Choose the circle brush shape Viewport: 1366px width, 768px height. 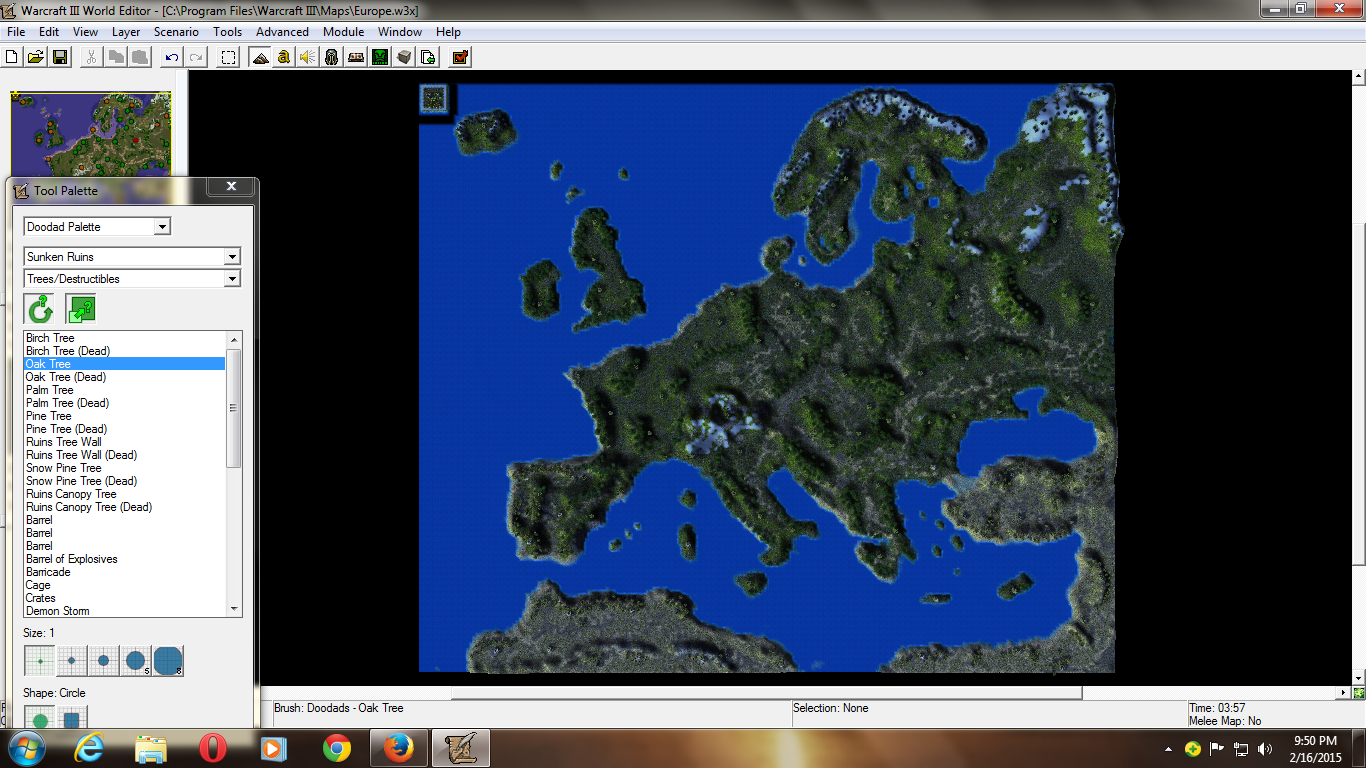click(39, 718)
